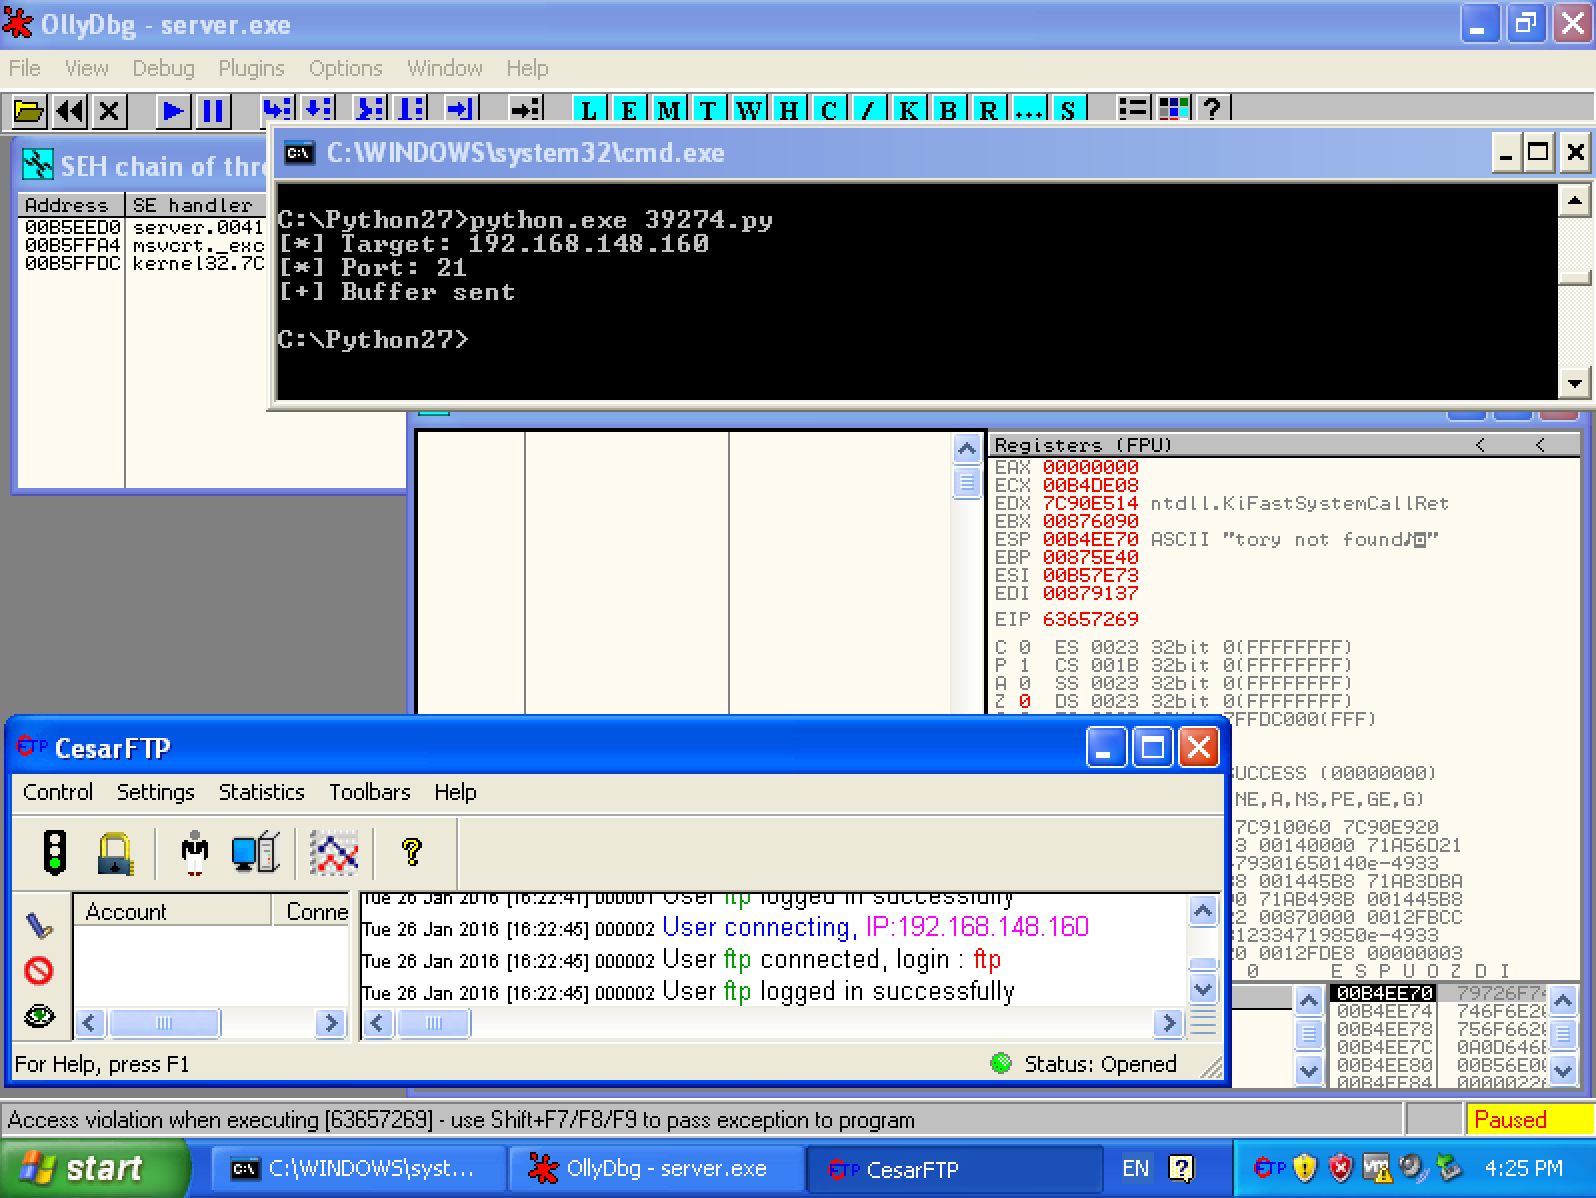Pause execution with the pause icon
The image size is (1596, 1198).
click(x=213, y=110)
